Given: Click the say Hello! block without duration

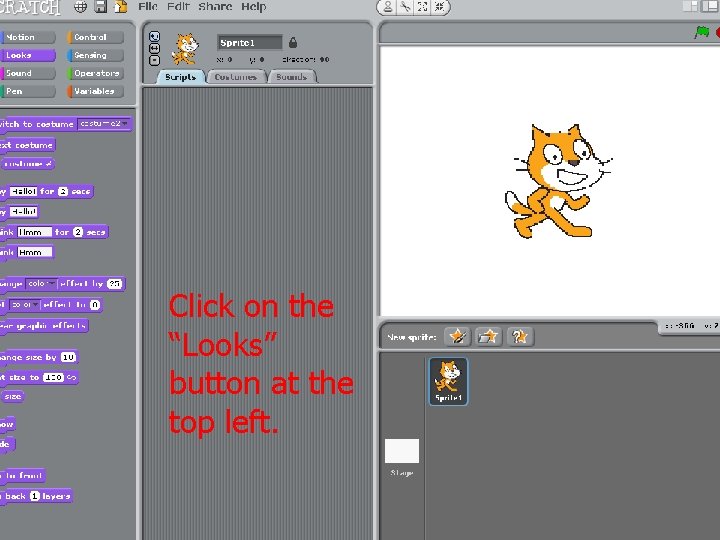Looking at the screenshot, I should click(x=19, y=212).
